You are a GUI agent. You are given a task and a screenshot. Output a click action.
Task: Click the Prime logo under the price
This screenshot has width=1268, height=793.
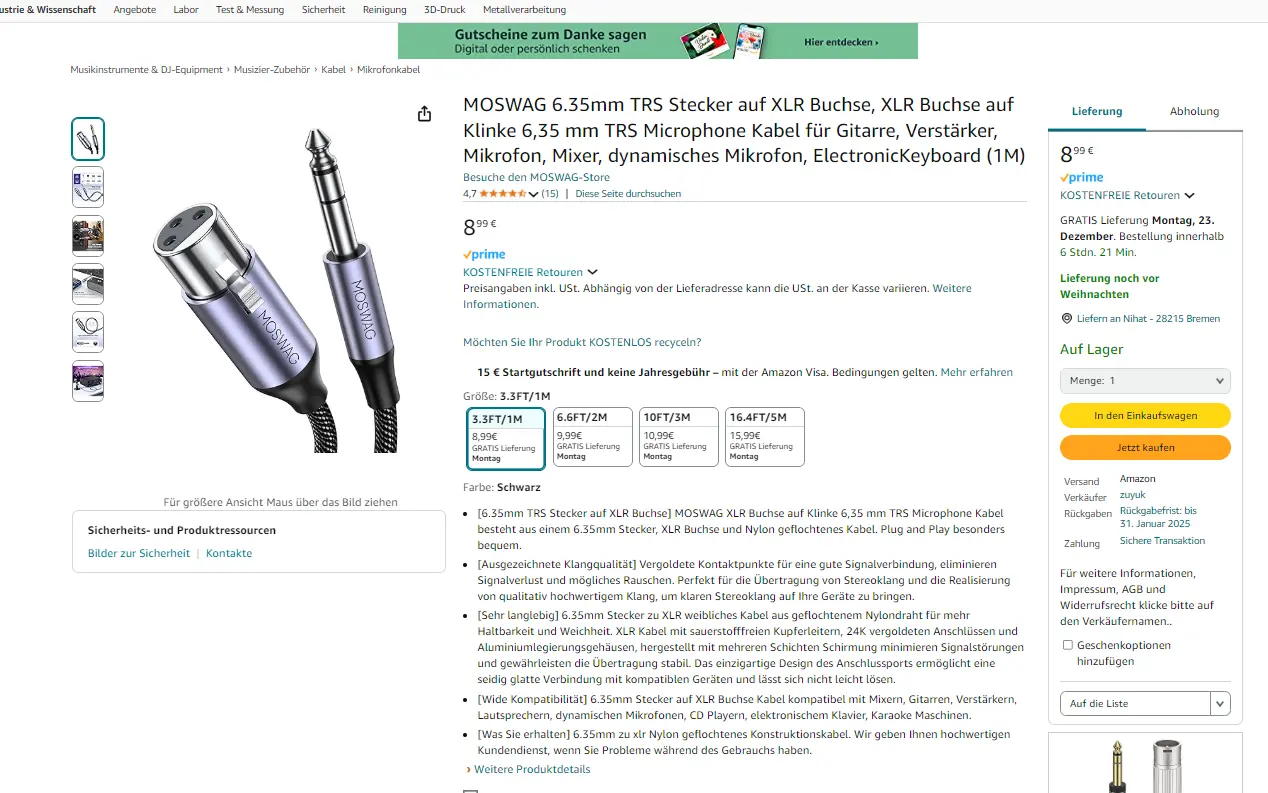pos(484,255)
